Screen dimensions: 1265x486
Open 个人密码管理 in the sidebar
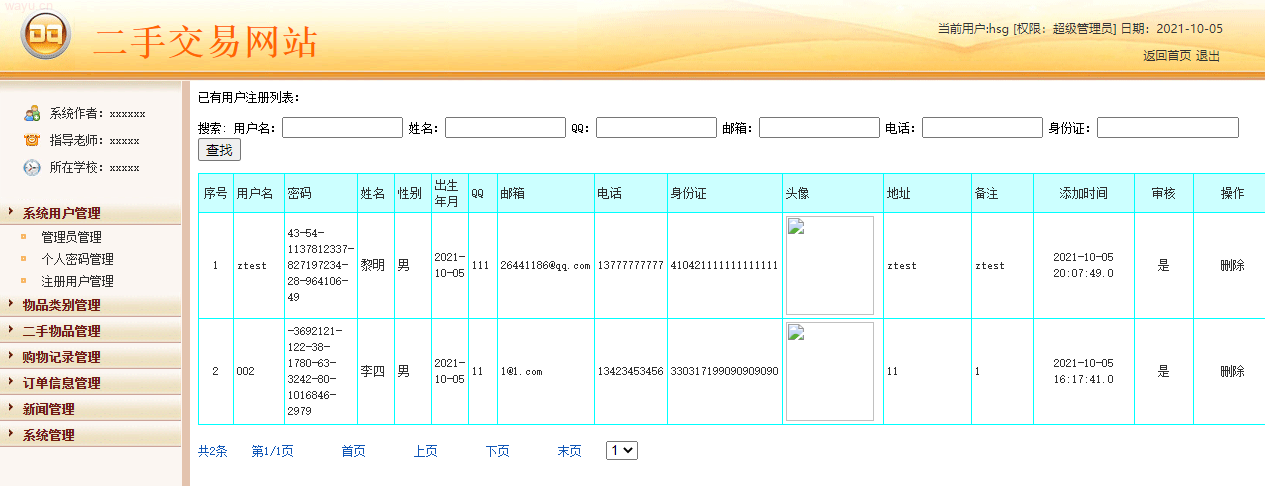coord(77,259)
